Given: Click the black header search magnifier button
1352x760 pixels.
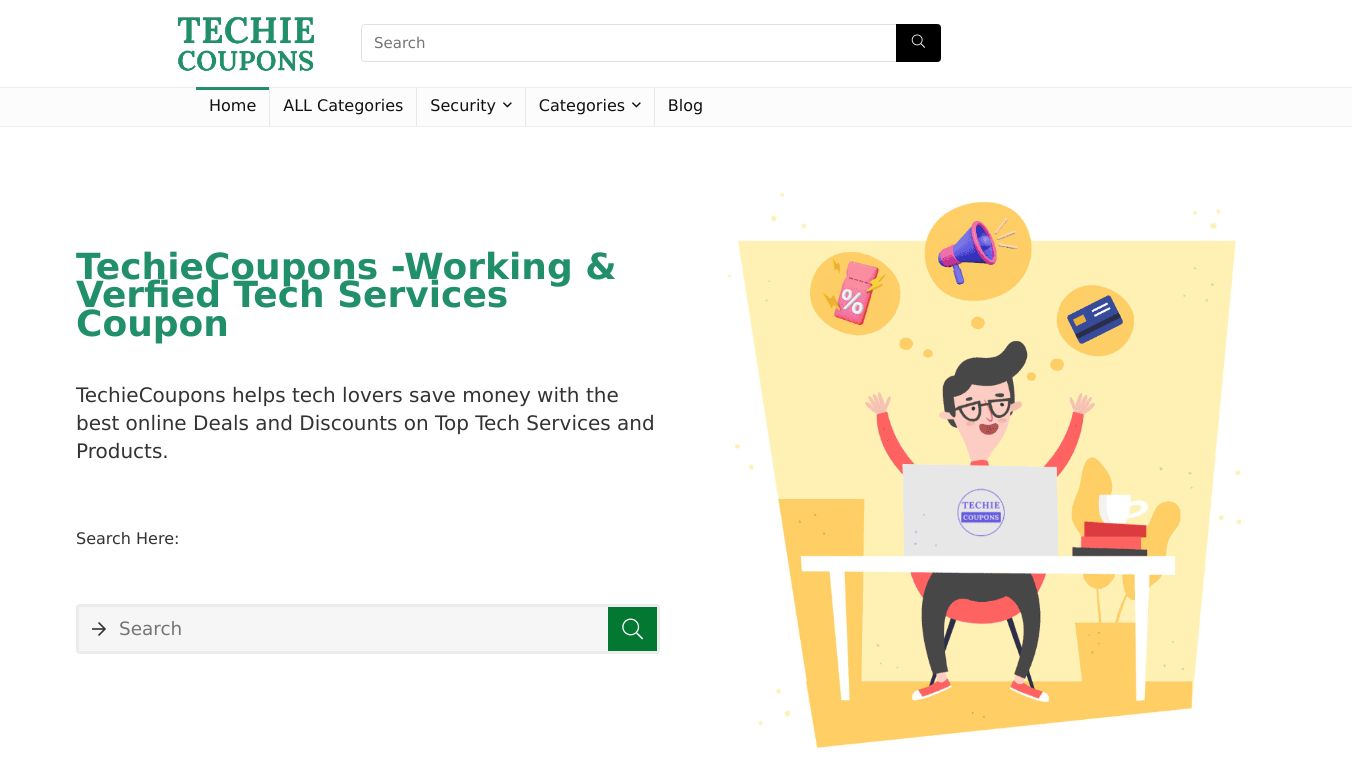Looking at the screenshot, I should click(x=918, y=43).
